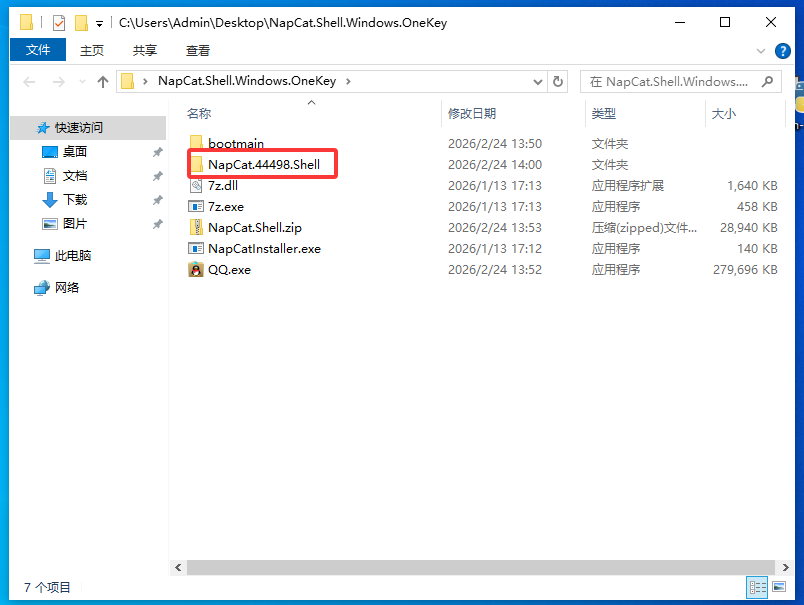
Task: Sort by Name (名称) column
Action: click(199, 113)
